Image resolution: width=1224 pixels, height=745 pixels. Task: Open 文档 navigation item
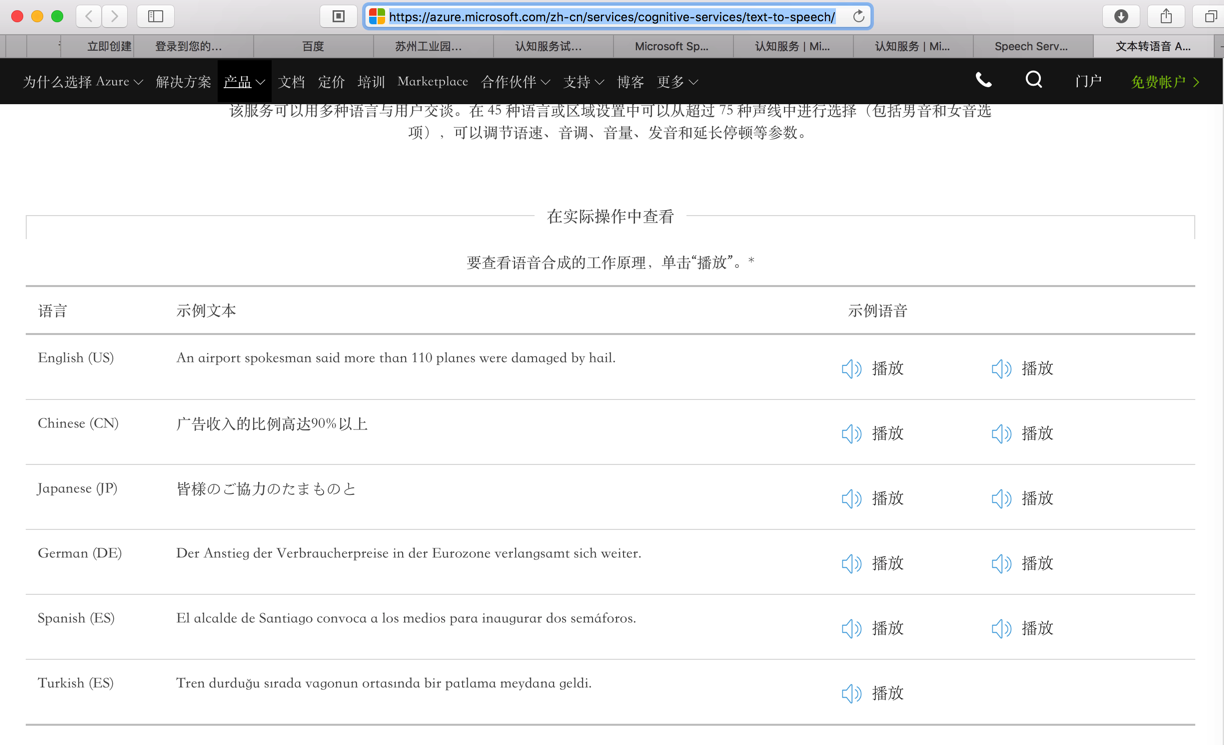pos(292,82)
